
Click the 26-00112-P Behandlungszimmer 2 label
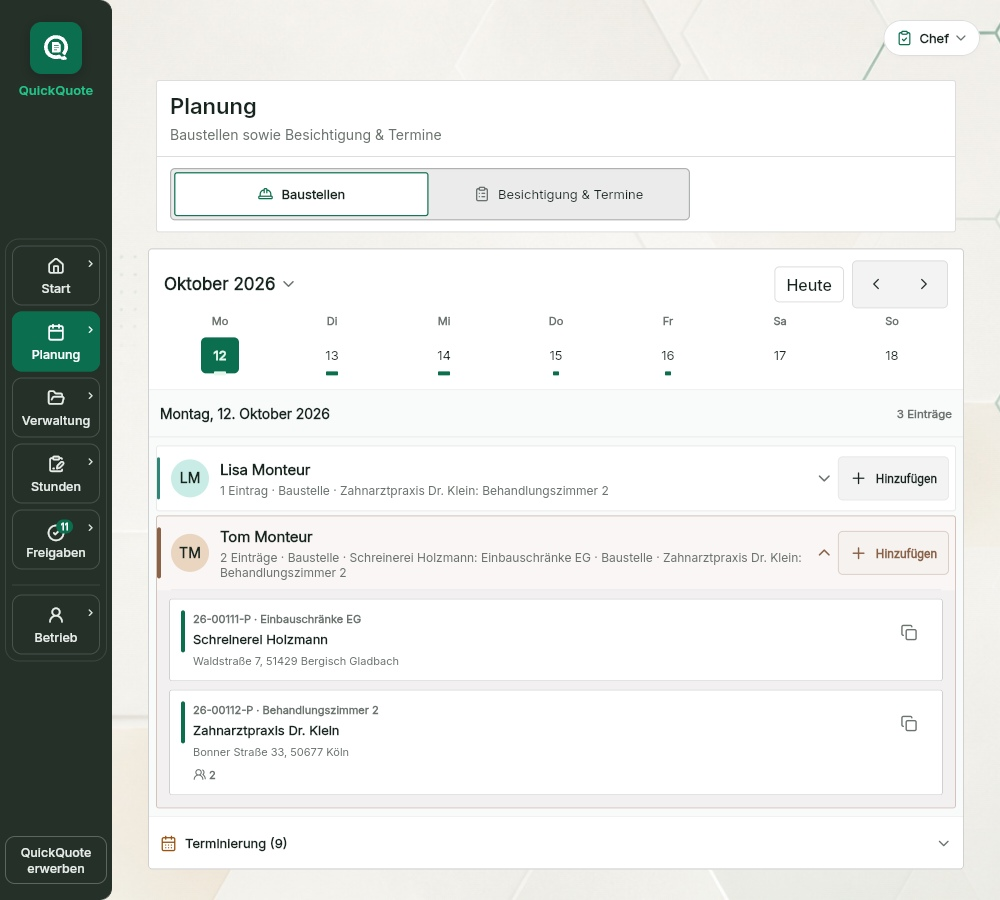[x=286, y=711]
